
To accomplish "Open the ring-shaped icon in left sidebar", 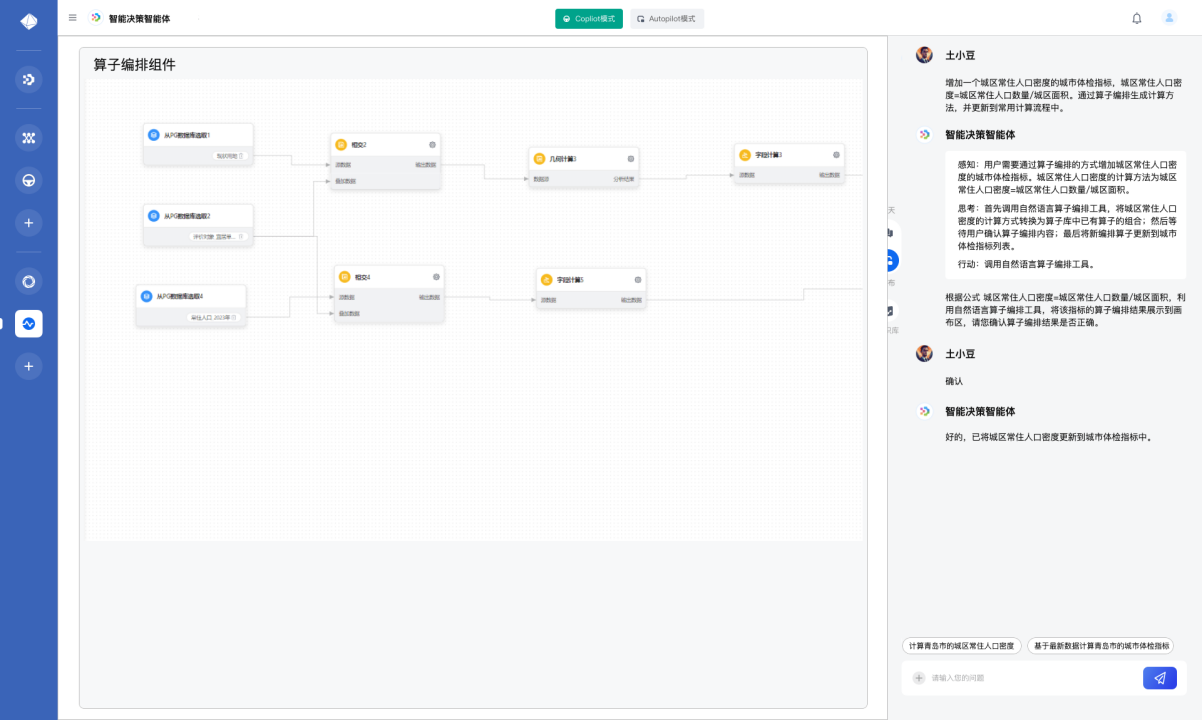I will point(29,281).
